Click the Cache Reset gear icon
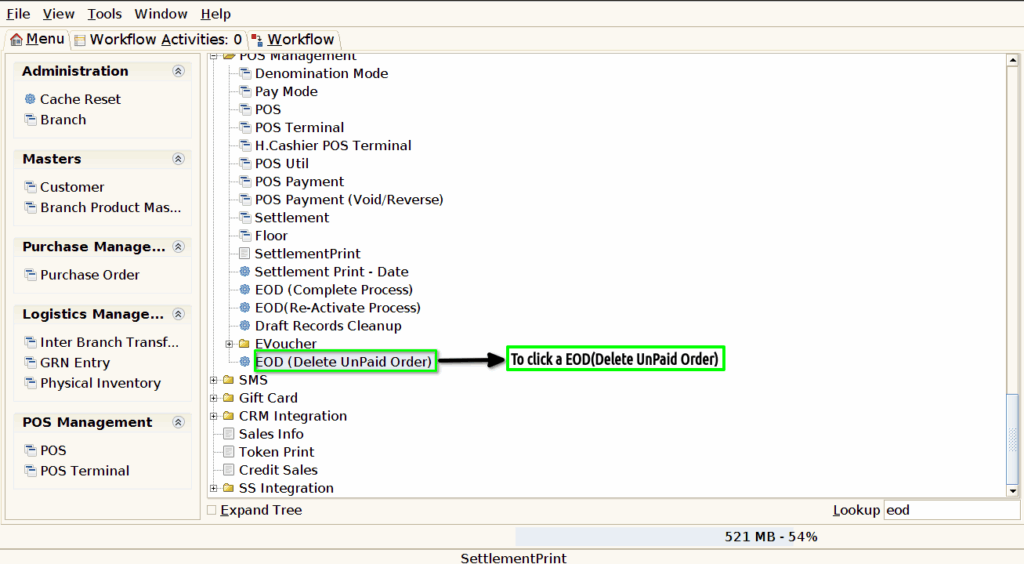The height and width of the screenshot is (564, 1024). coord(30,99)
